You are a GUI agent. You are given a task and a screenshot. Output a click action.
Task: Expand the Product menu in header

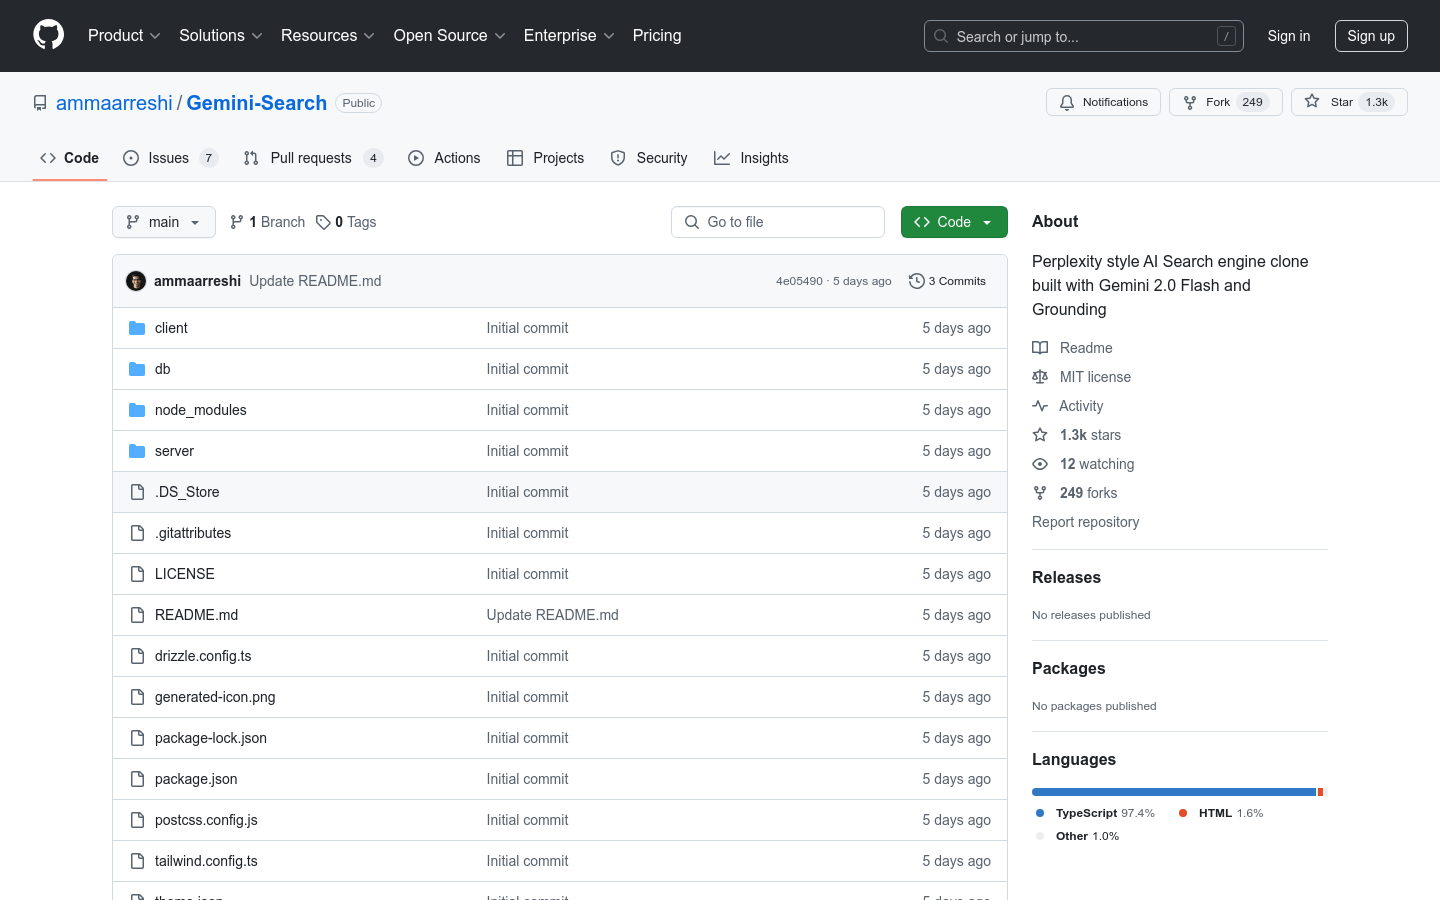click(x=124, y=36)
